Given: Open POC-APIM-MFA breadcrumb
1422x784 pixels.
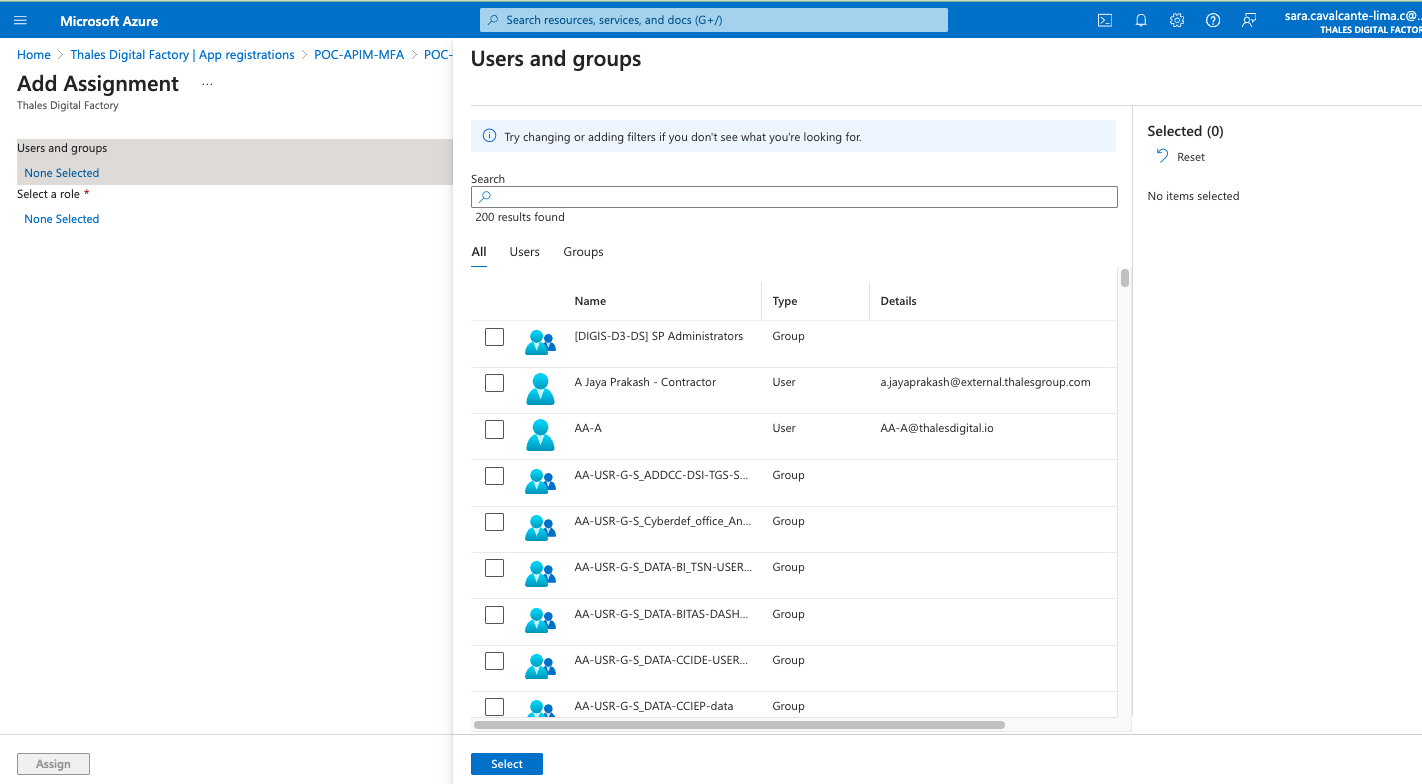Looking at the screenshot, I should [x=359, y=55].
